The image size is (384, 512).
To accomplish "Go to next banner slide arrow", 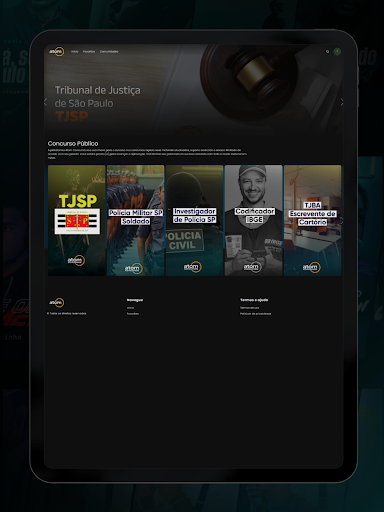I will click(x=342, y=103).
